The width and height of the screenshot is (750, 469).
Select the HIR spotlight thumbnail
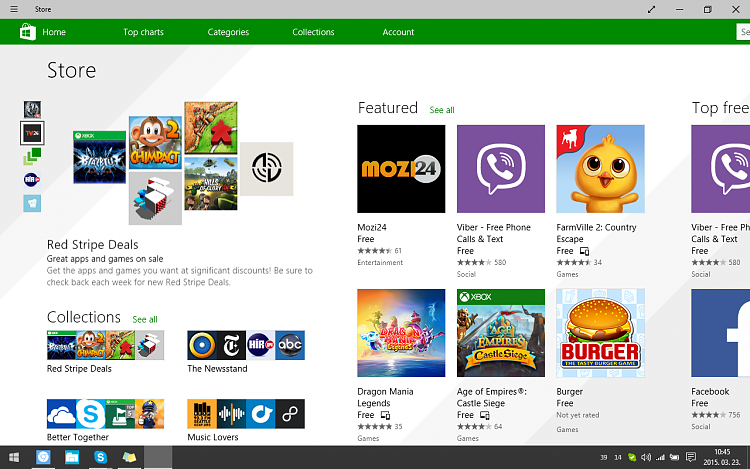click(33, 180)
